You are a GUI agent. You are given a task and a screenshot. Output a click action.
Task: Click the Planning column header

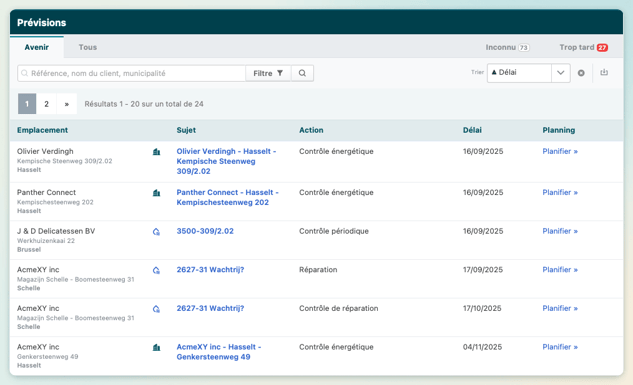point(559,130)
